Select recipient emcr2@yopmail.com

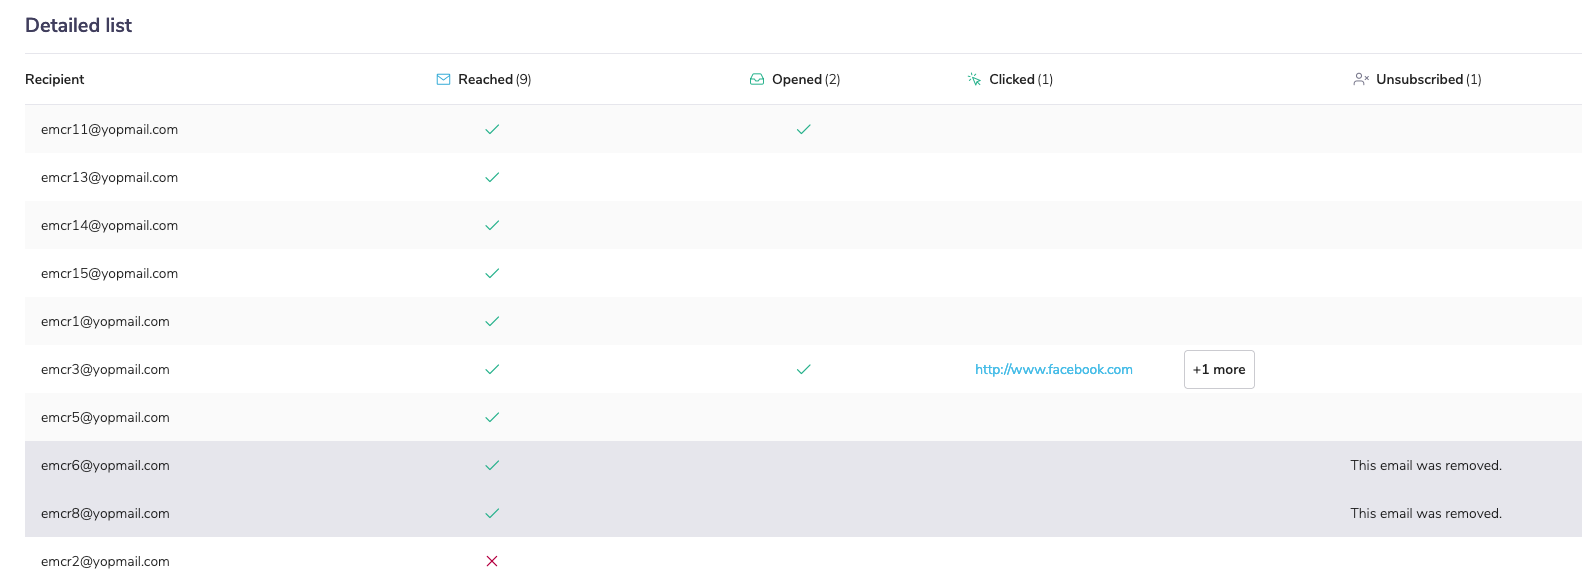105,561
